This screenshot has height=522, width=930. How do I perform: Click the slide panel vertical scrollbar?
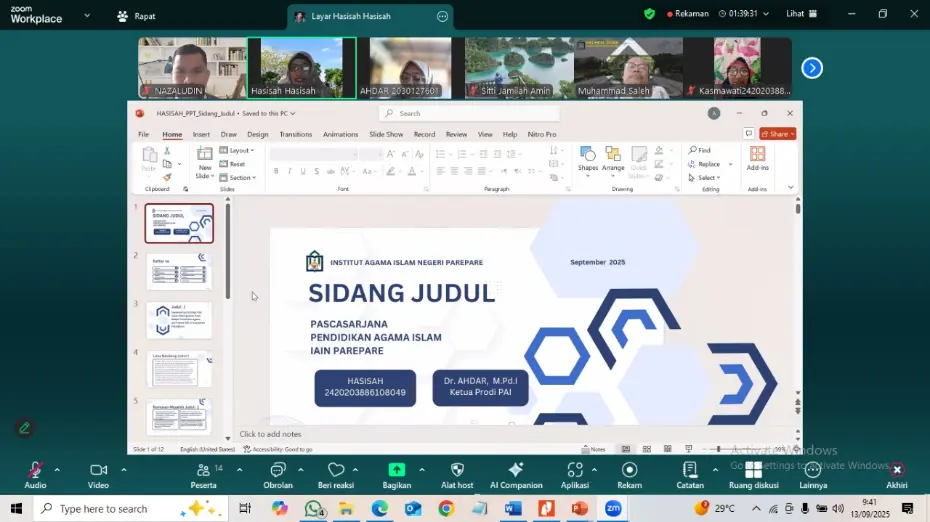pos(228,252)
